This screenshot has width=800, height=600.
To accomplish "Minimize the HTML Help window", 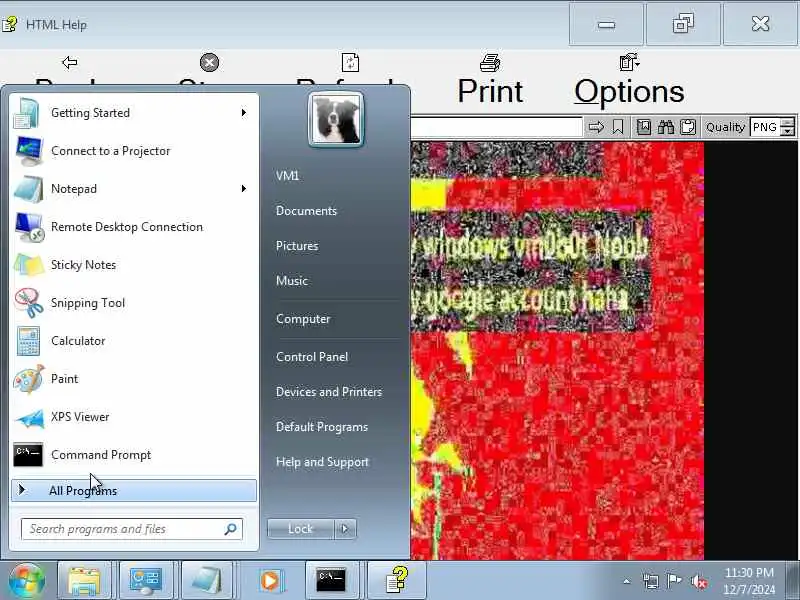I will pos(606,24).
